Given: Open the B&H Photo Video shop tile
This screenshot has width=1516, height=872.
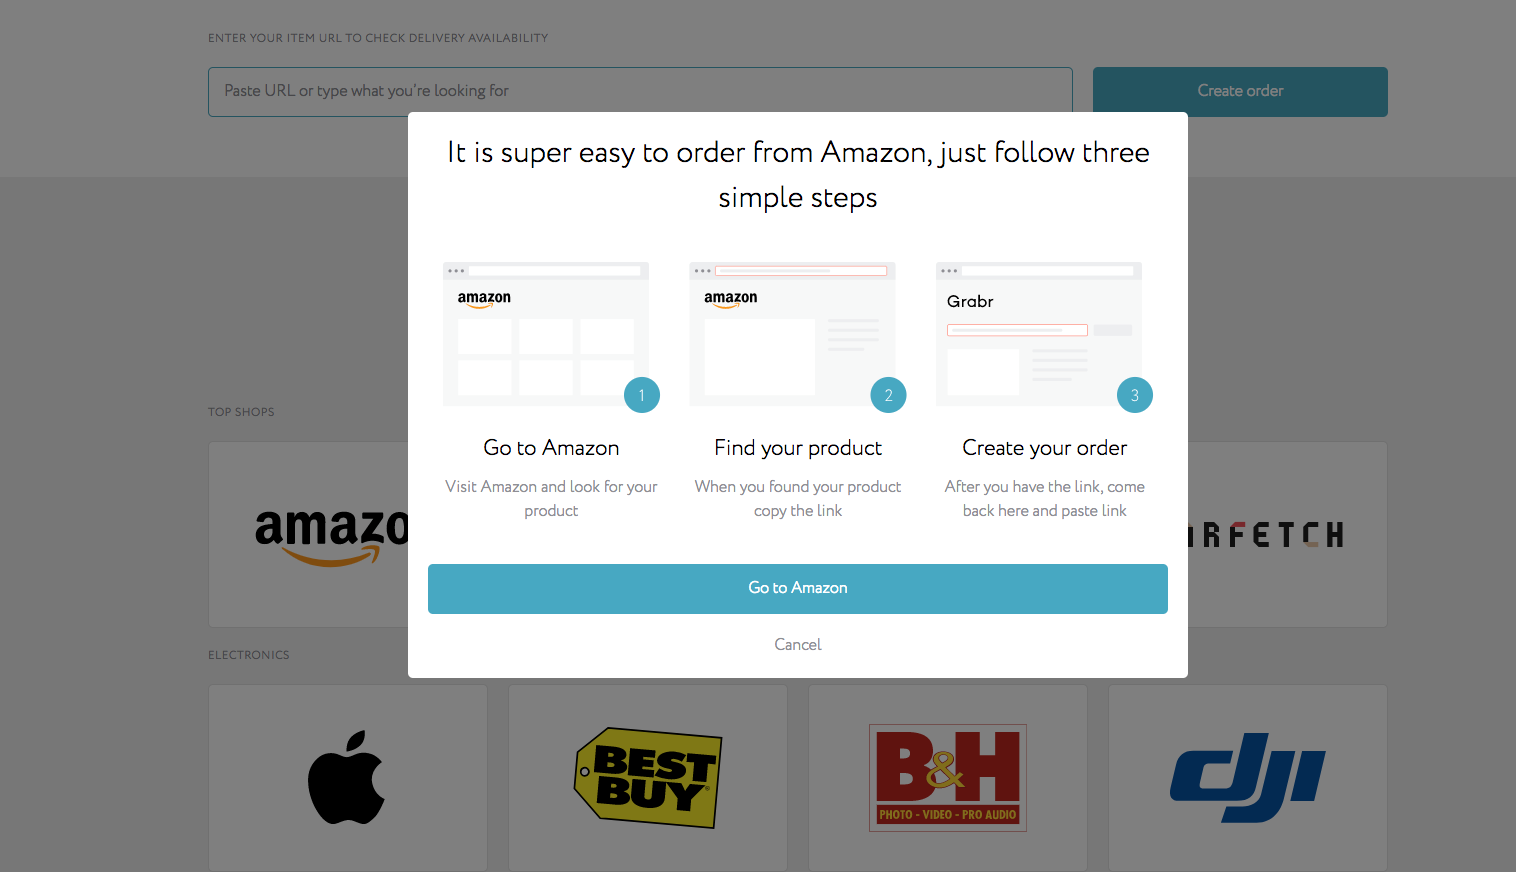Looking at the screenshot, I should [948, 777].
